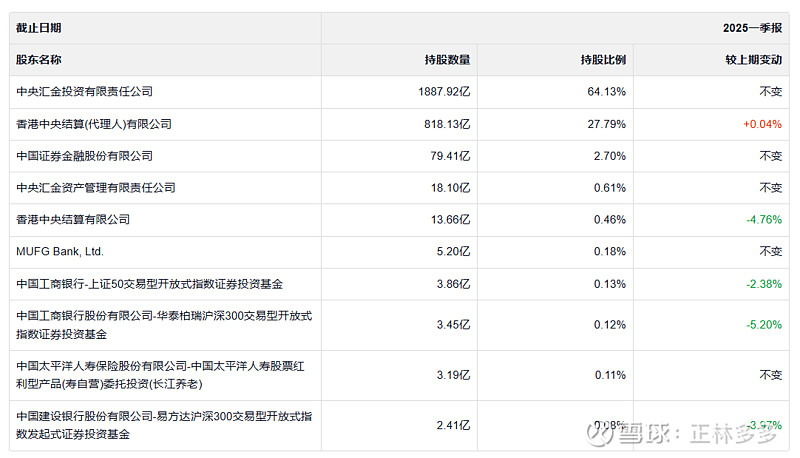Viewport: 800px width, 458px height.
Task: Open 中央汇金投资有限责任公司 shareholder name
Action: 85,92
